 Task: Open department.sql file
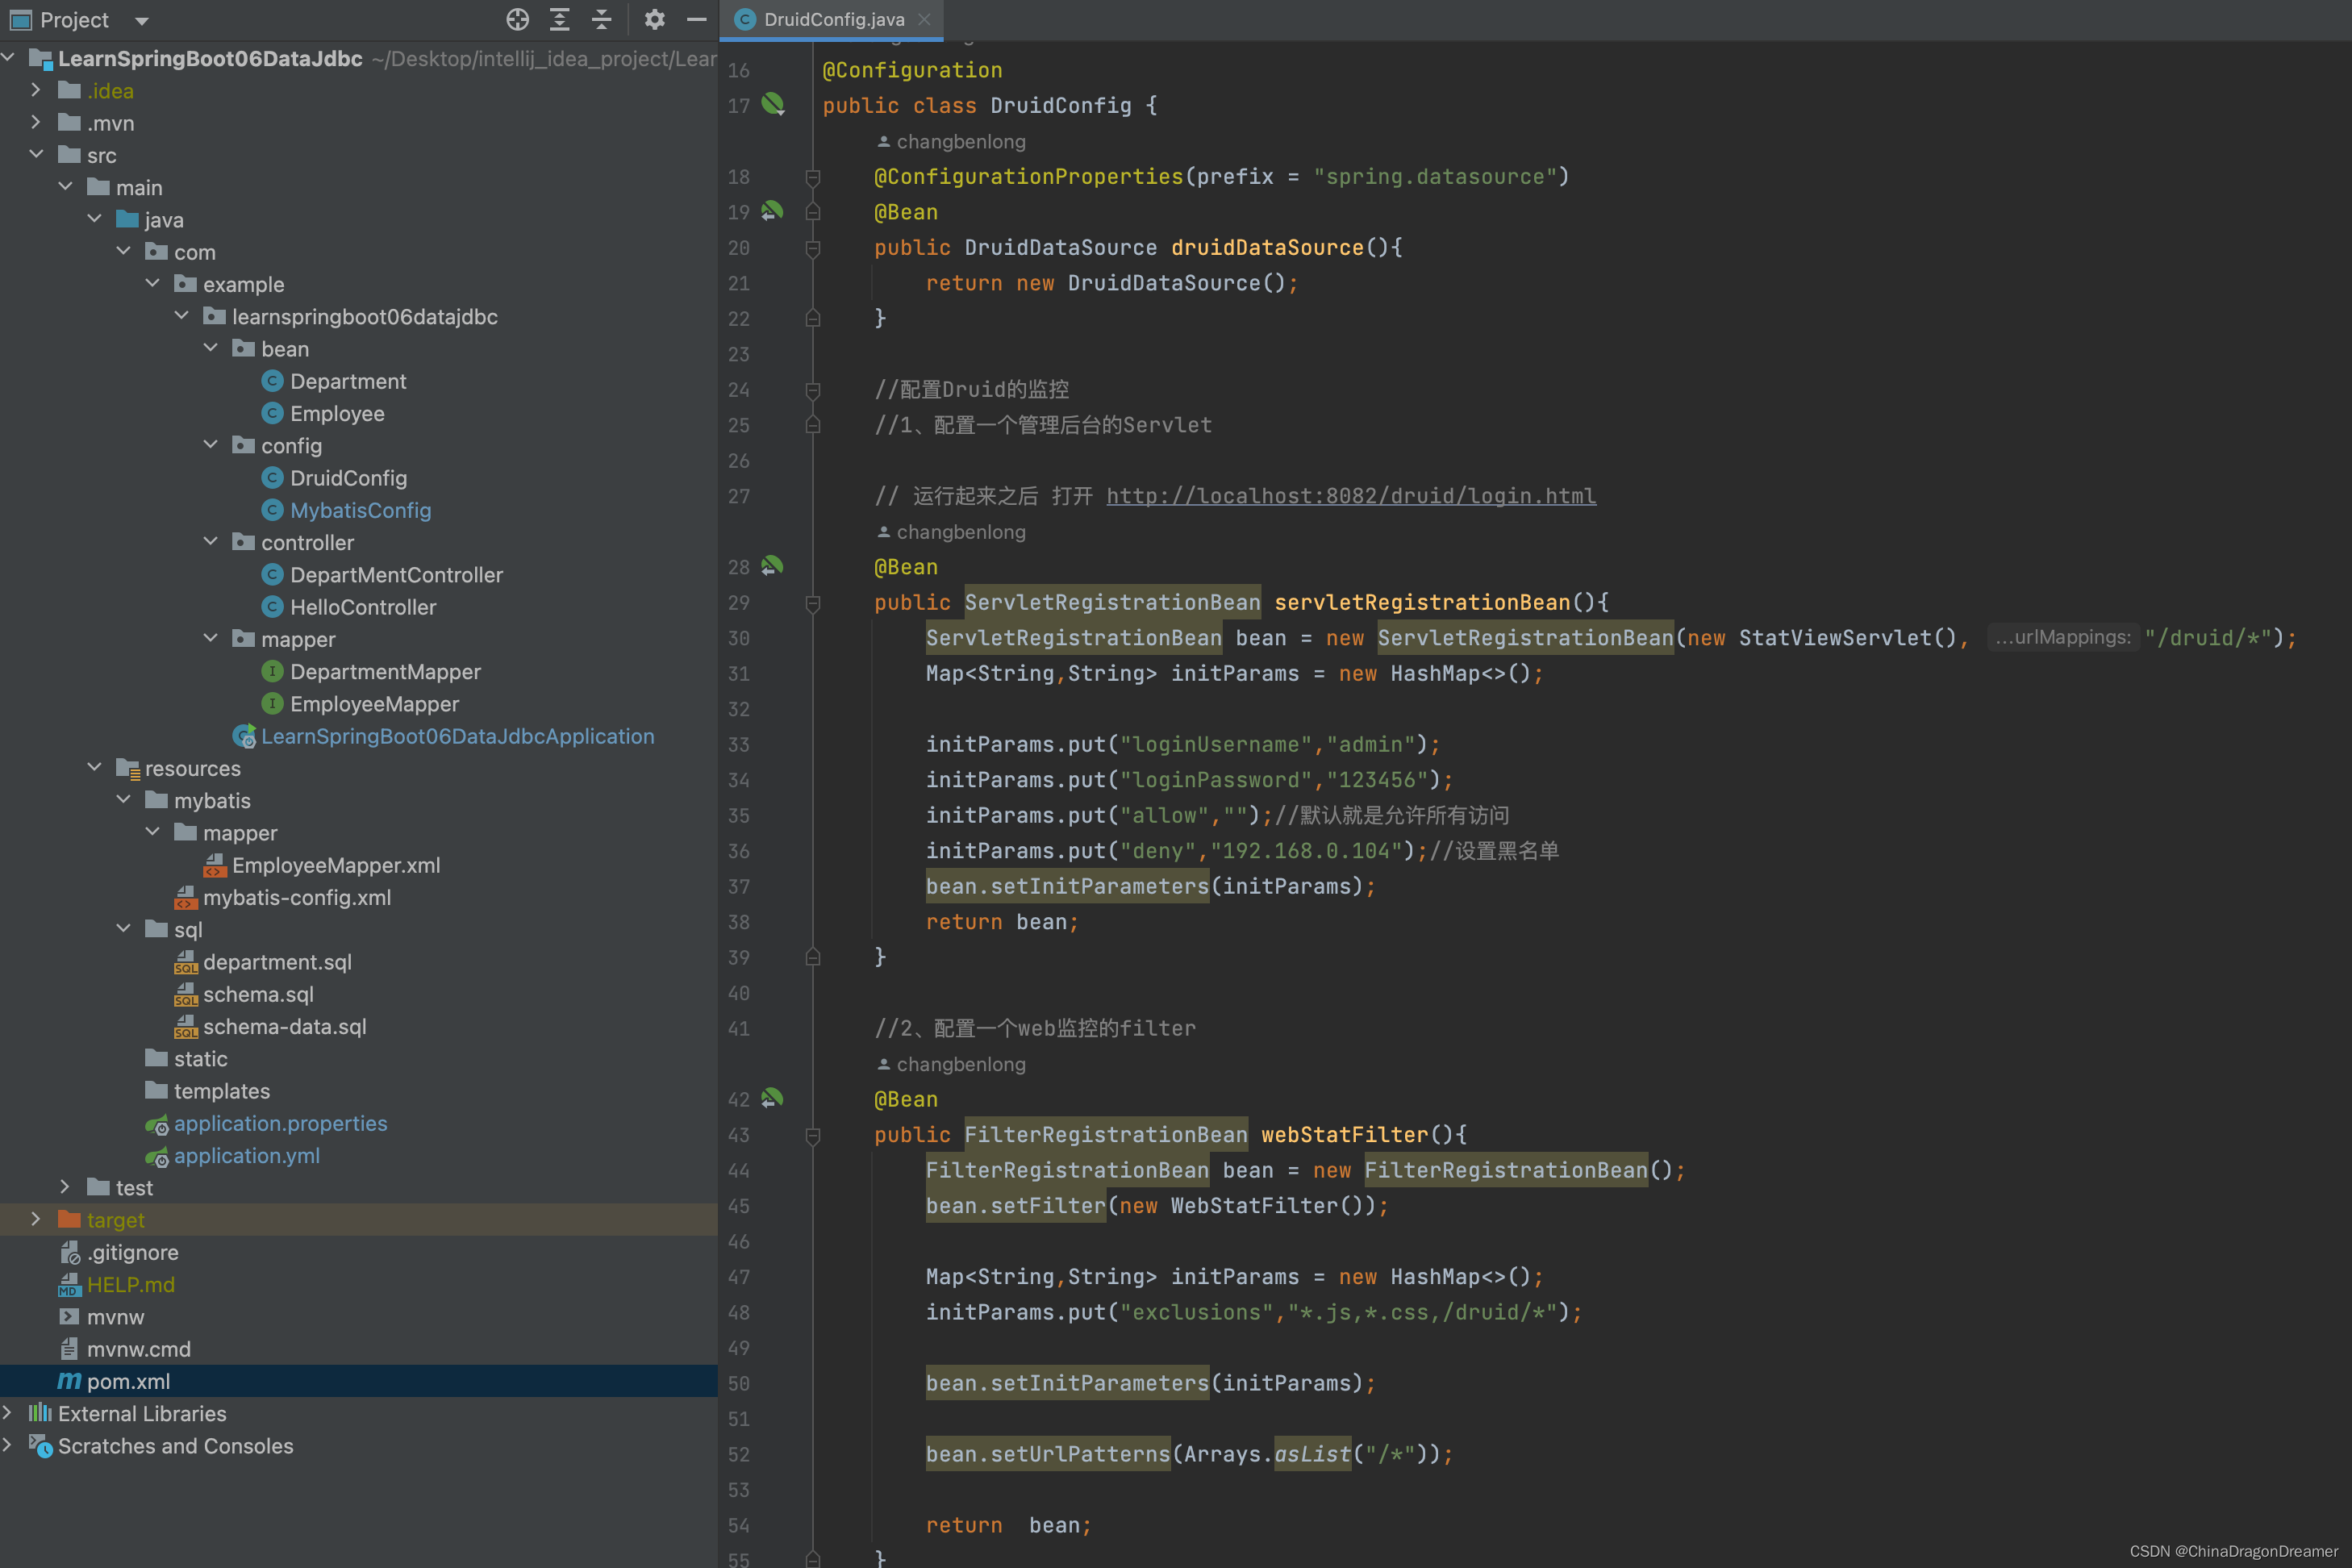click(x=276, y=962)
